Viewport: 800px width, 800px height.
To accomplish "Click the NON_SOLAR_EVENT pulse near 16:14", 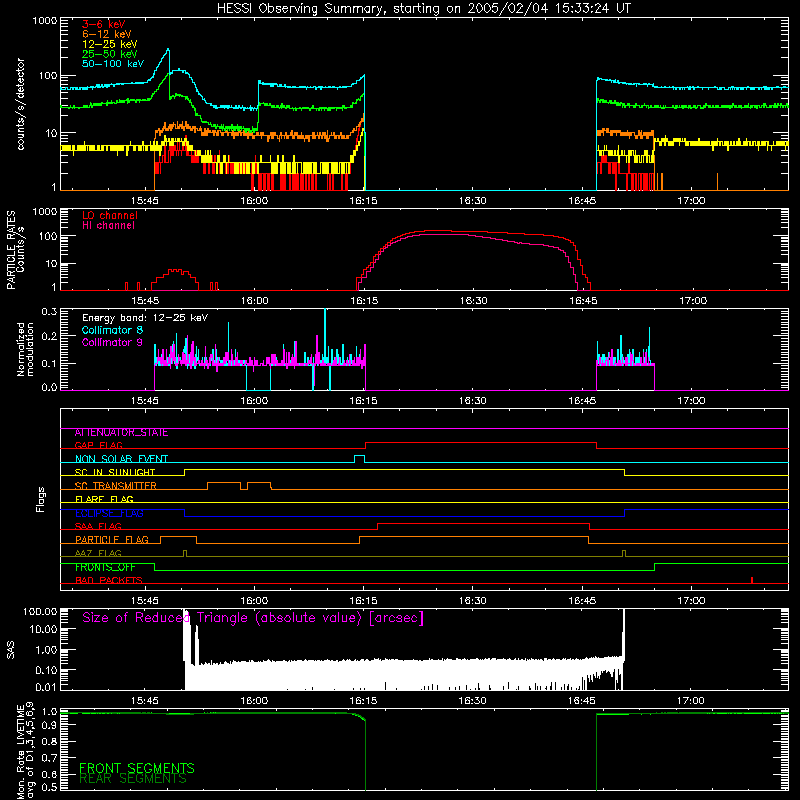I will (359, 458).
